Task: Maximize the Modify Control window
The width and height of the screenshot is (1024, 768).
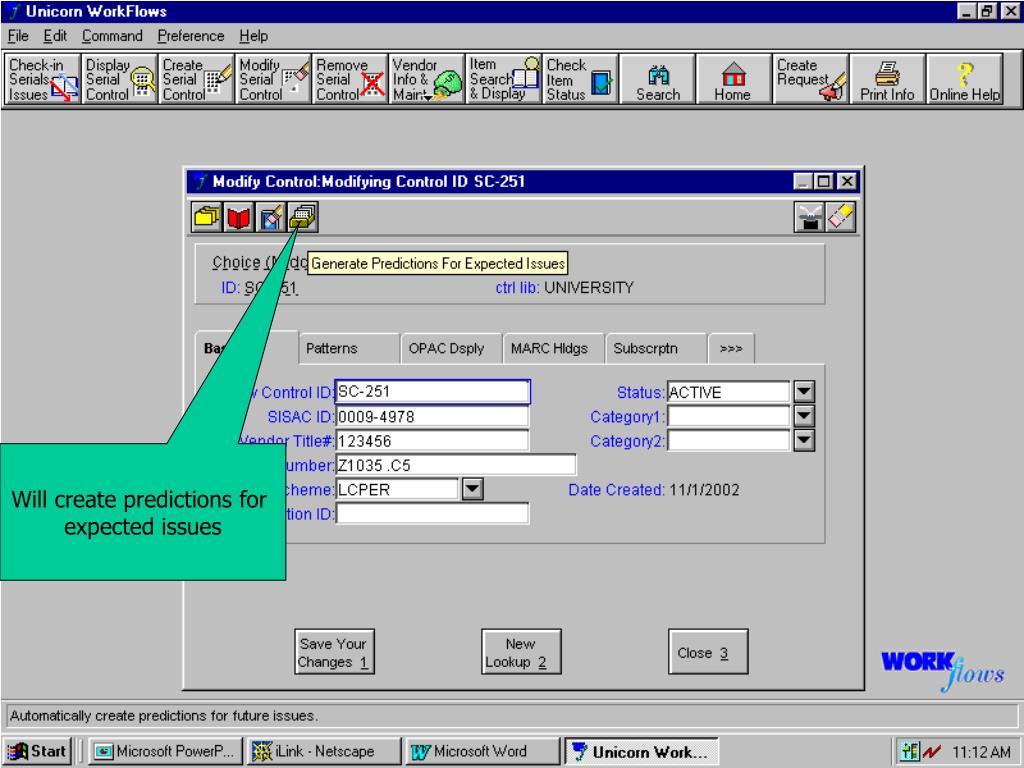Action: 824,182
